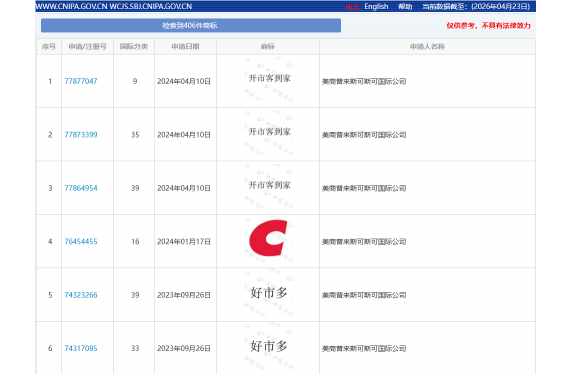Click the 申请人名称 column header
Screen dimensions: 570x374
[x=427, y=47]
